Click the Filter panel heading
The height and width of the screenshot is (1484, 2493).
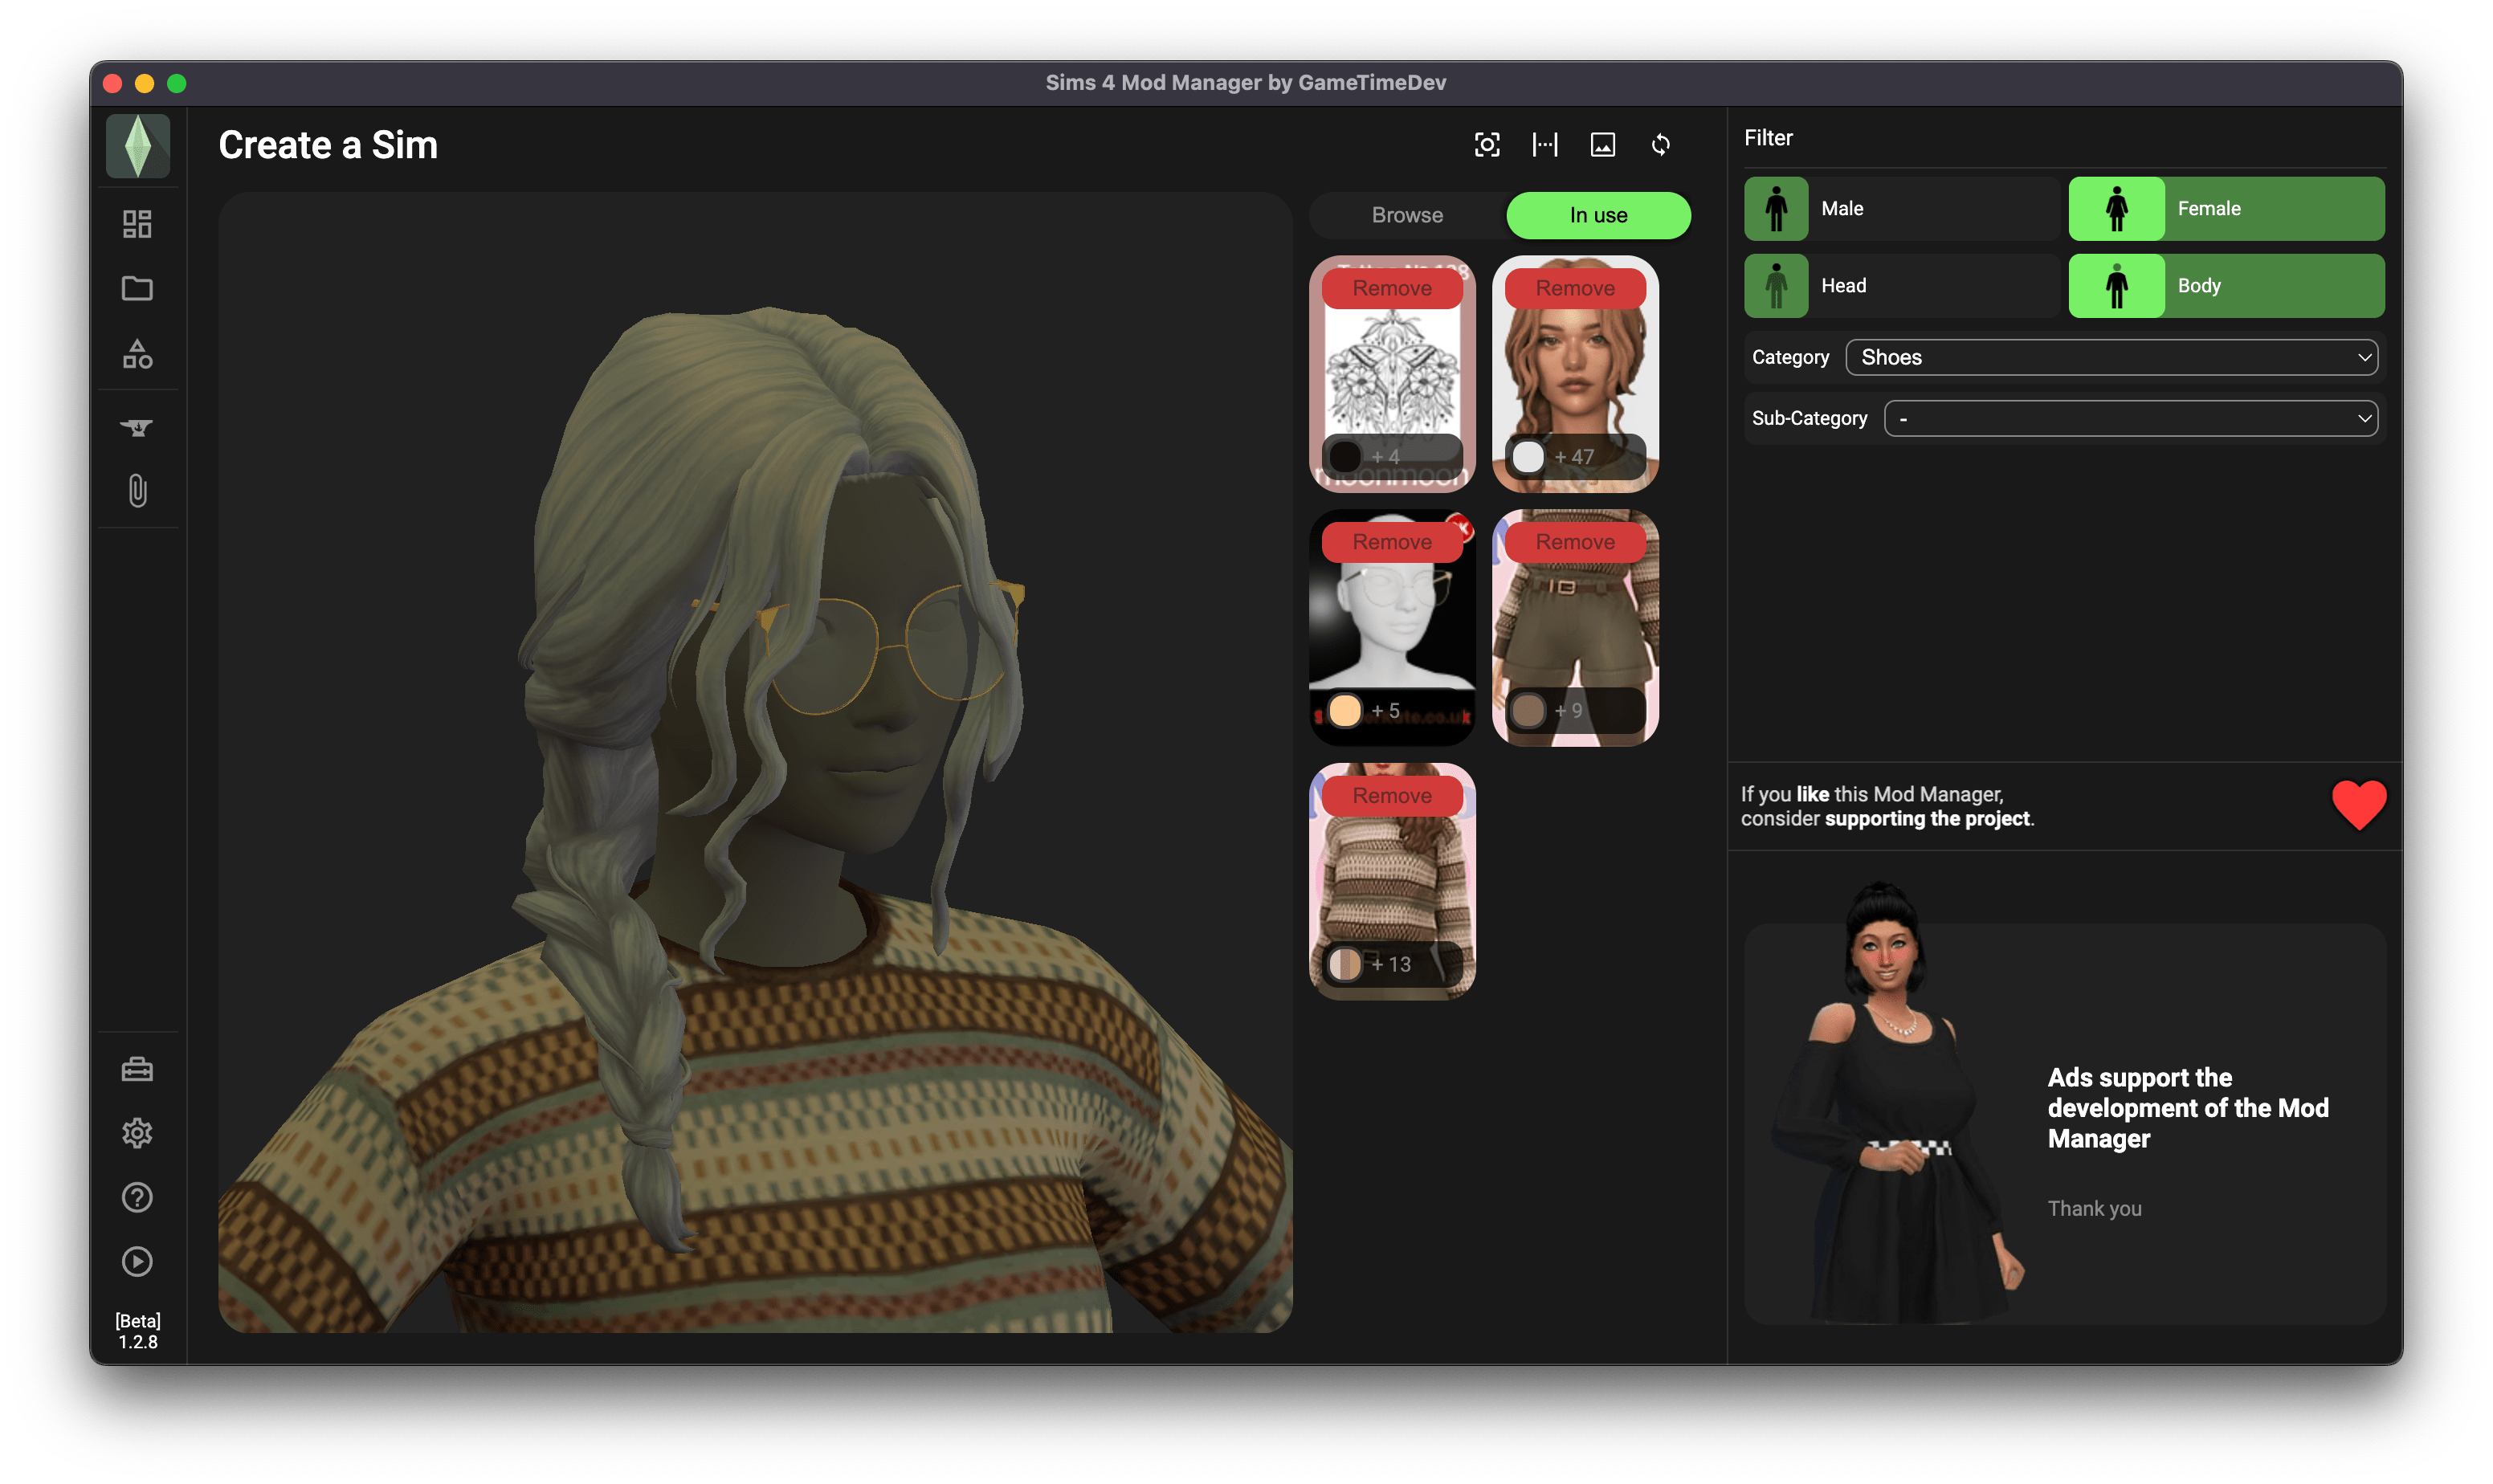click(1768, 138)
